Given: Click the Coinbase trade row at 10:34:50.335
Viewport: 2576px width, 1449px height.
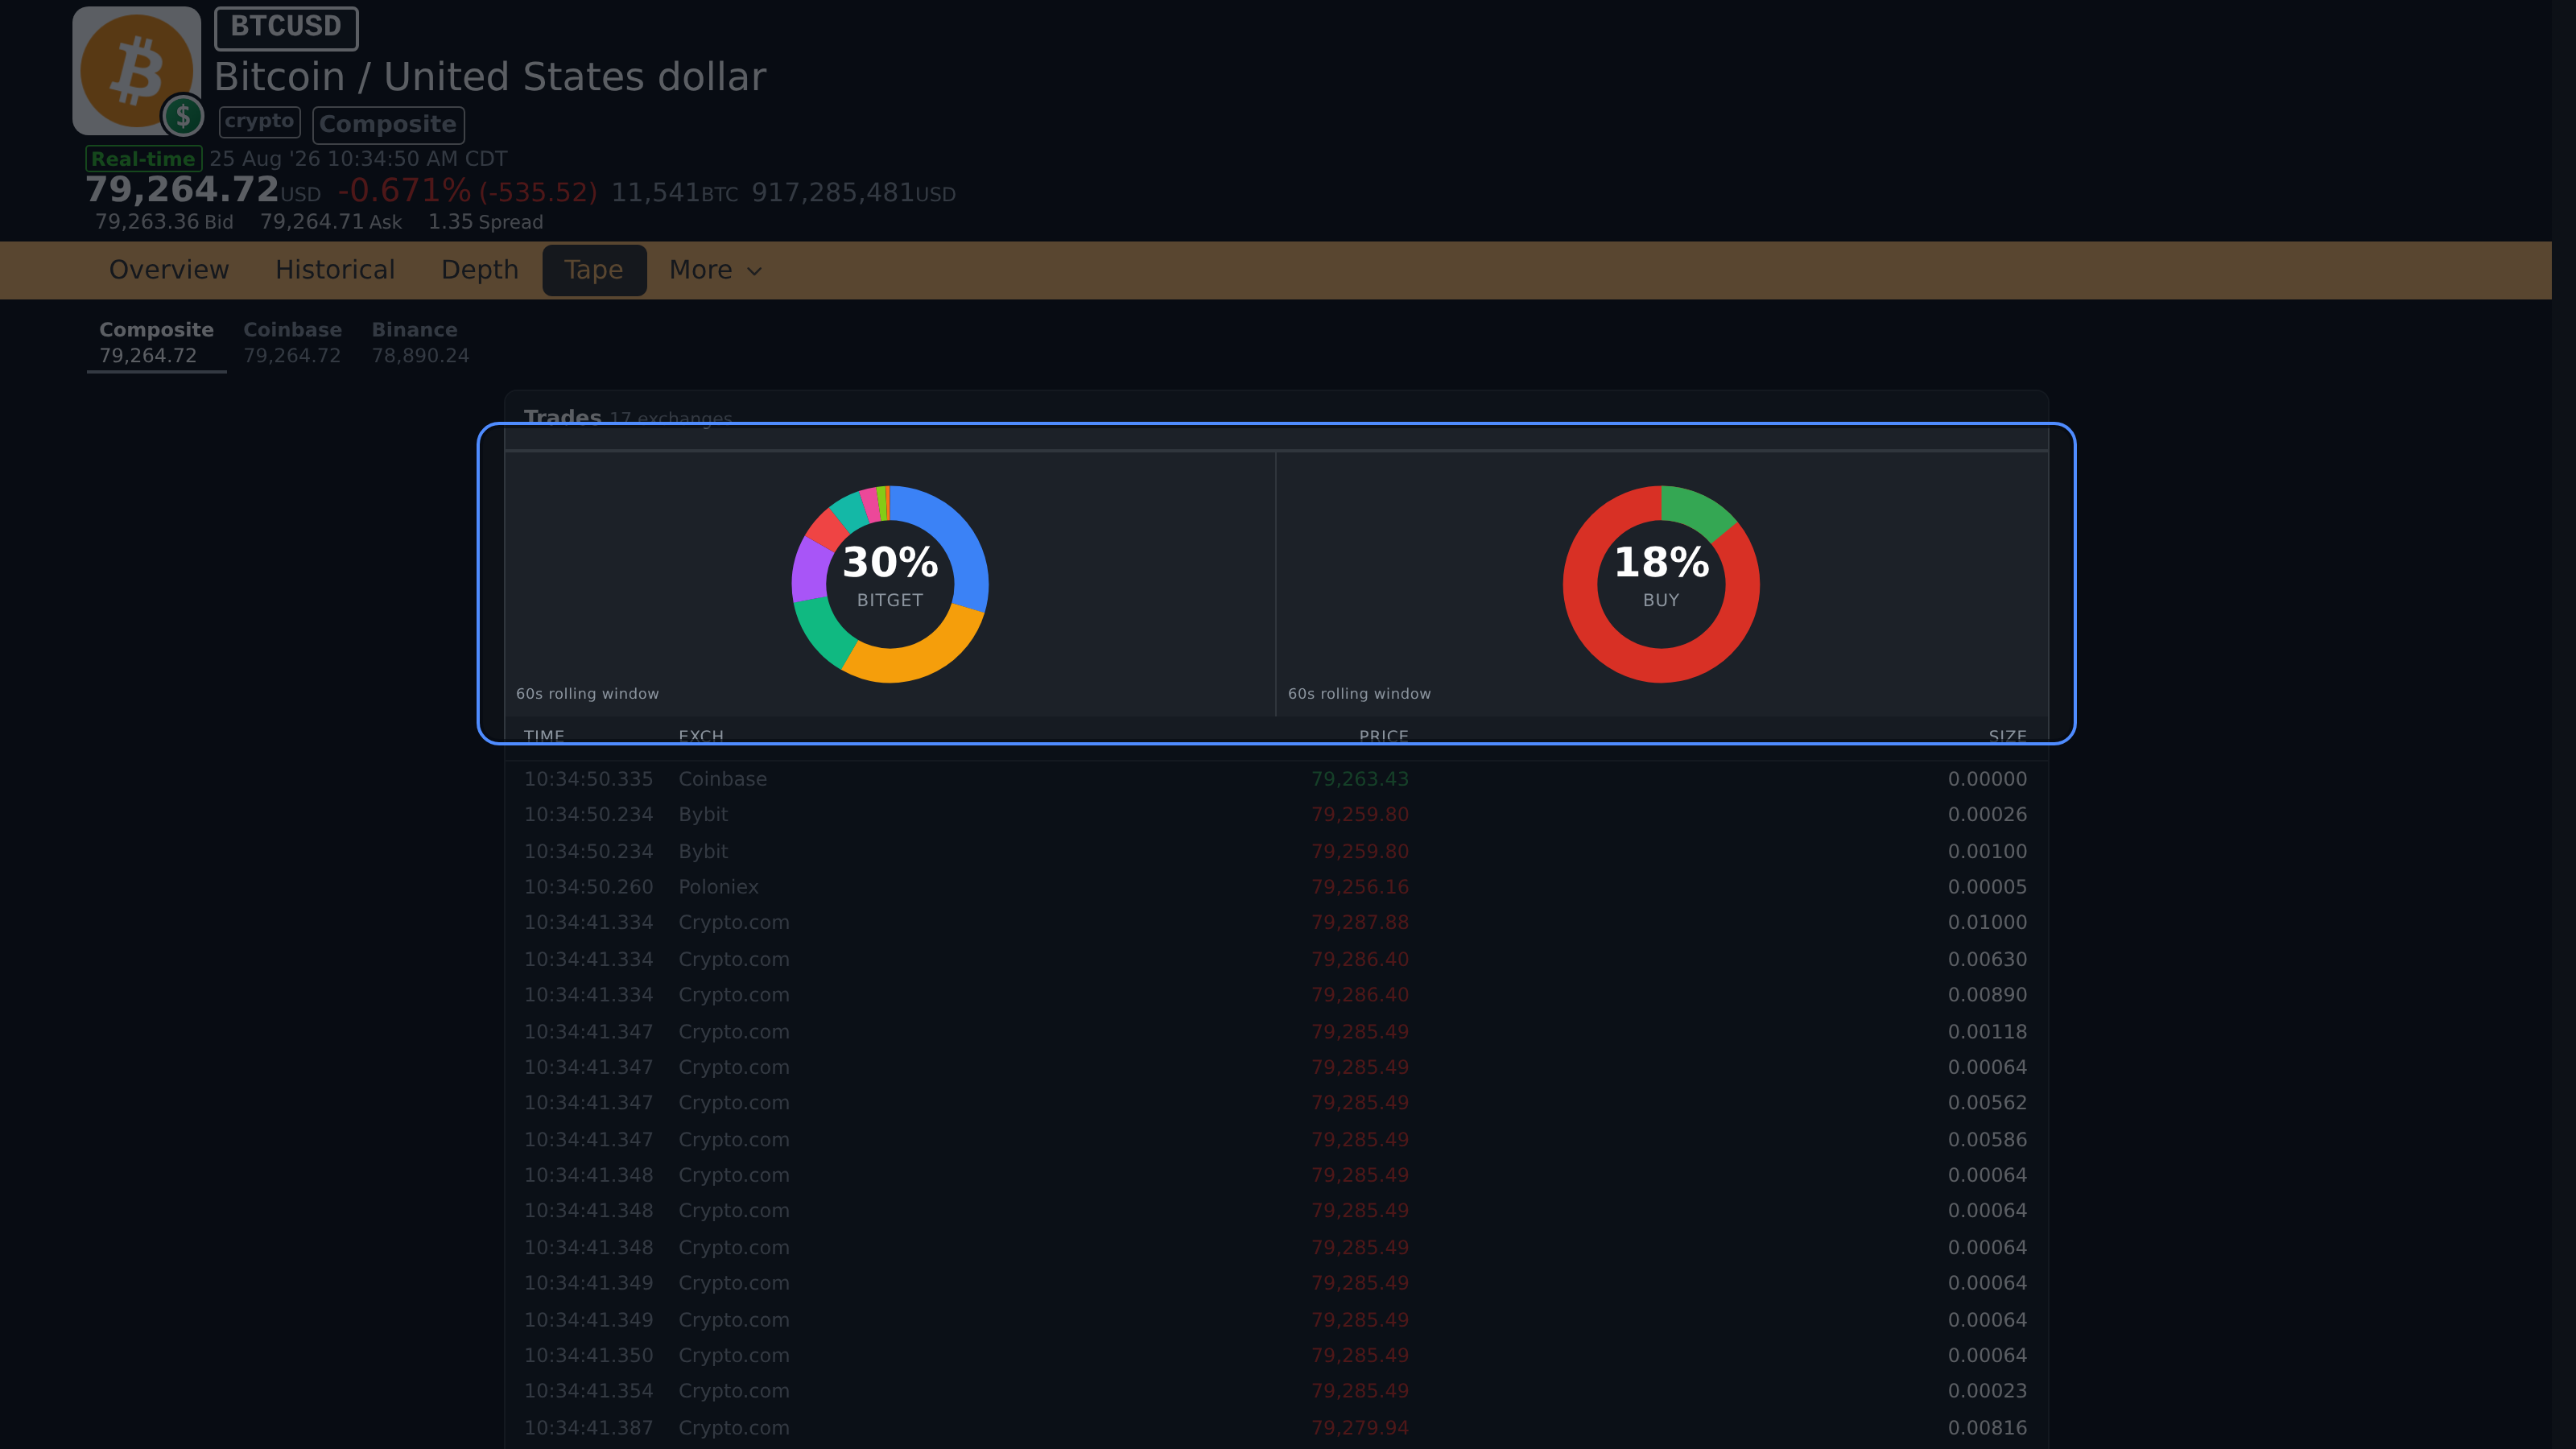Looking at the screenshot, I should (1276, 779).
